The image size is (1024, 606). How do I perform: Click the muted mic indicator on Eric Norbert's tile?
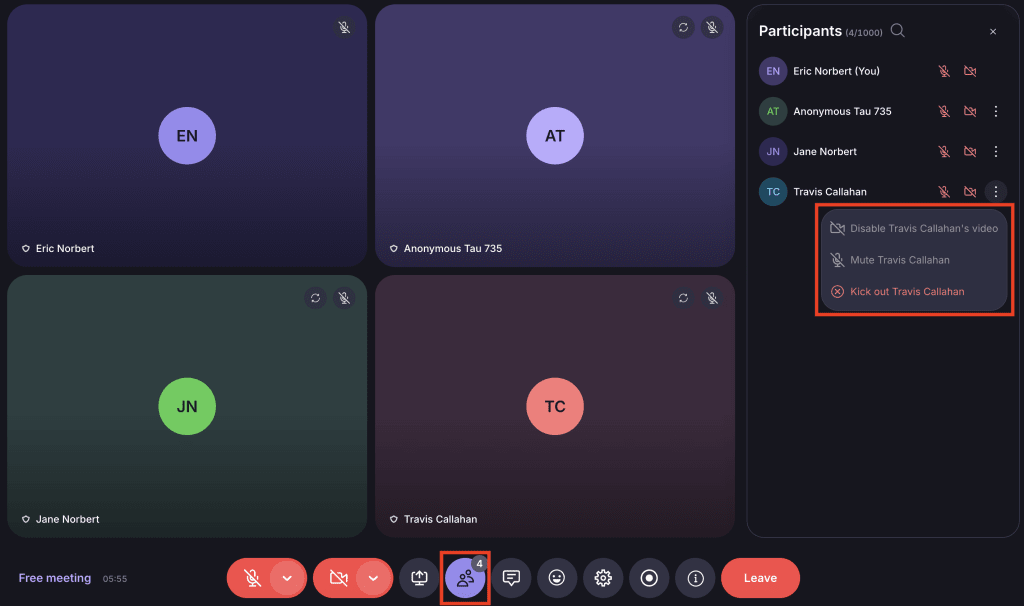344,27
